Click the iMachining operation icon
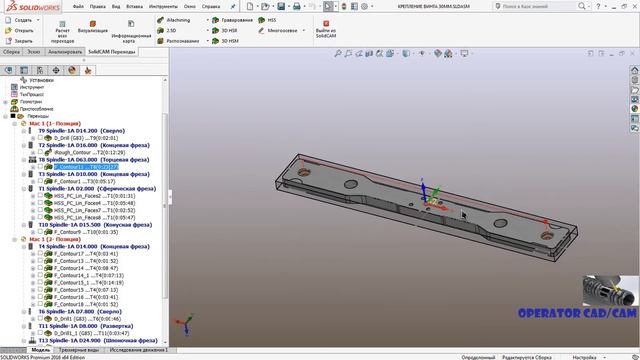The image size is (640, 360). pyautogui.click(x=160, y=20)
